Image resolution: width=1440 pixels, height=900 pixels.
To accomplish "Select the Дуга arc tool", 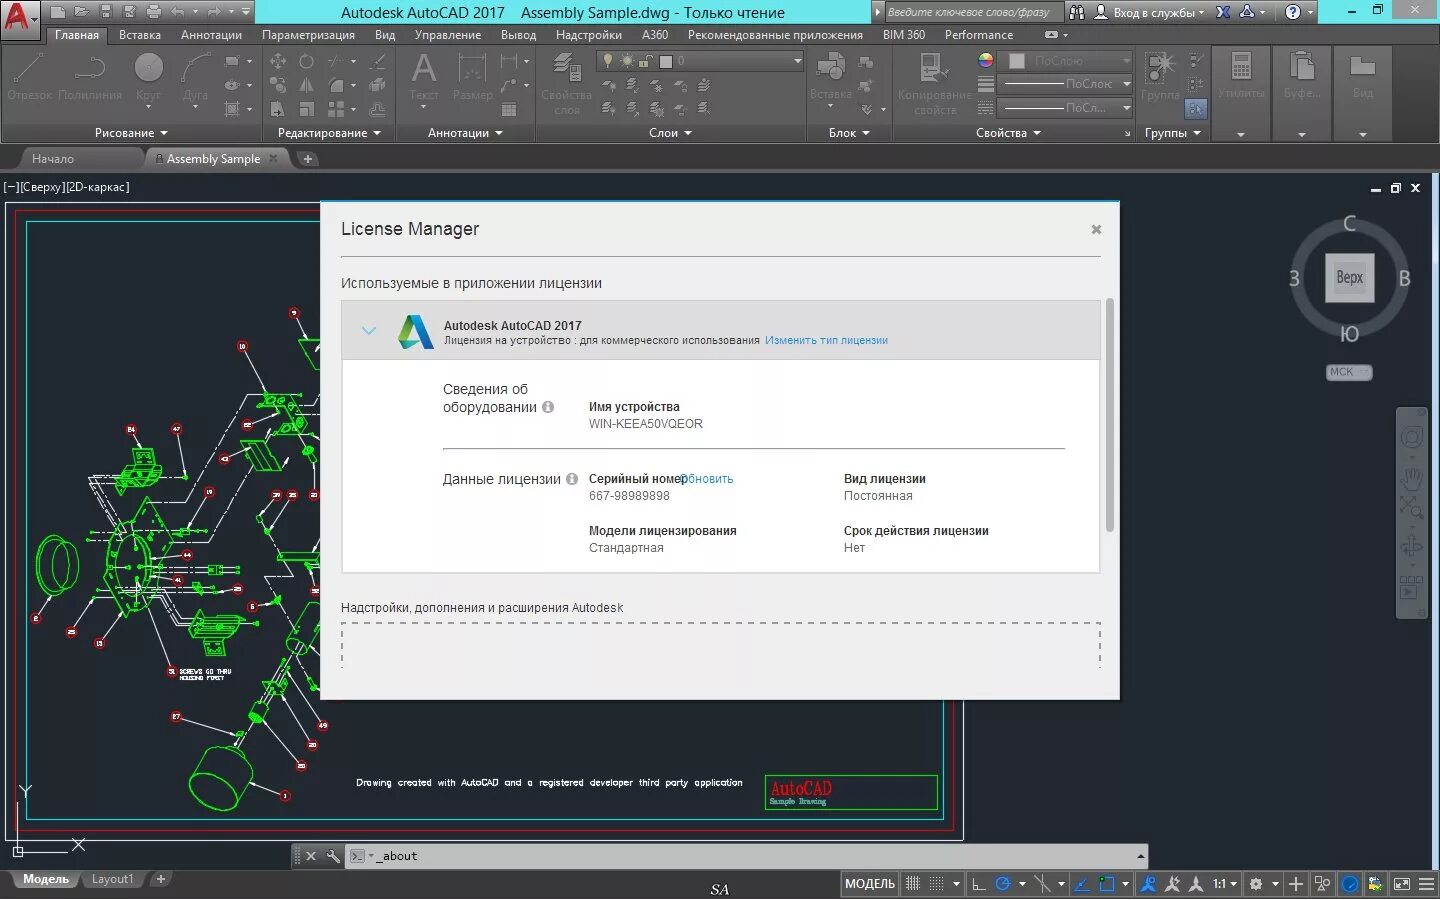I will 195,78.
